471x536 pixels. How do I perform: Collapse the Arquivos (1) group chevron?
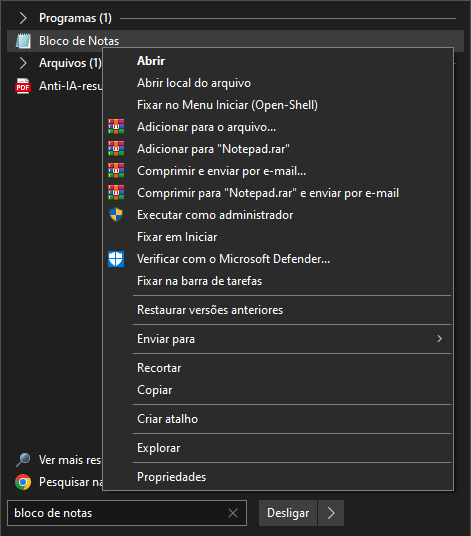coord(23,63)
